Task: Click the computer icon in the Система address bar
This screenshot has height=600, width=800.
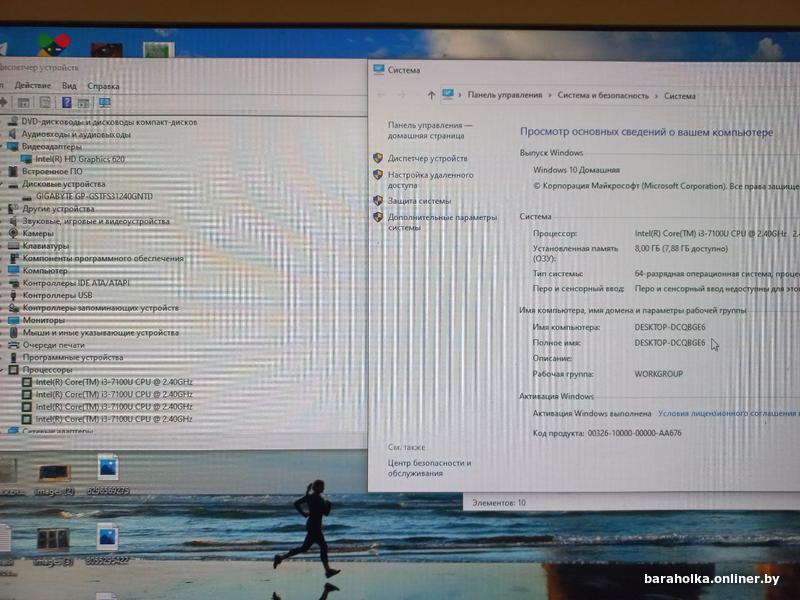Action: coord(448,95)
